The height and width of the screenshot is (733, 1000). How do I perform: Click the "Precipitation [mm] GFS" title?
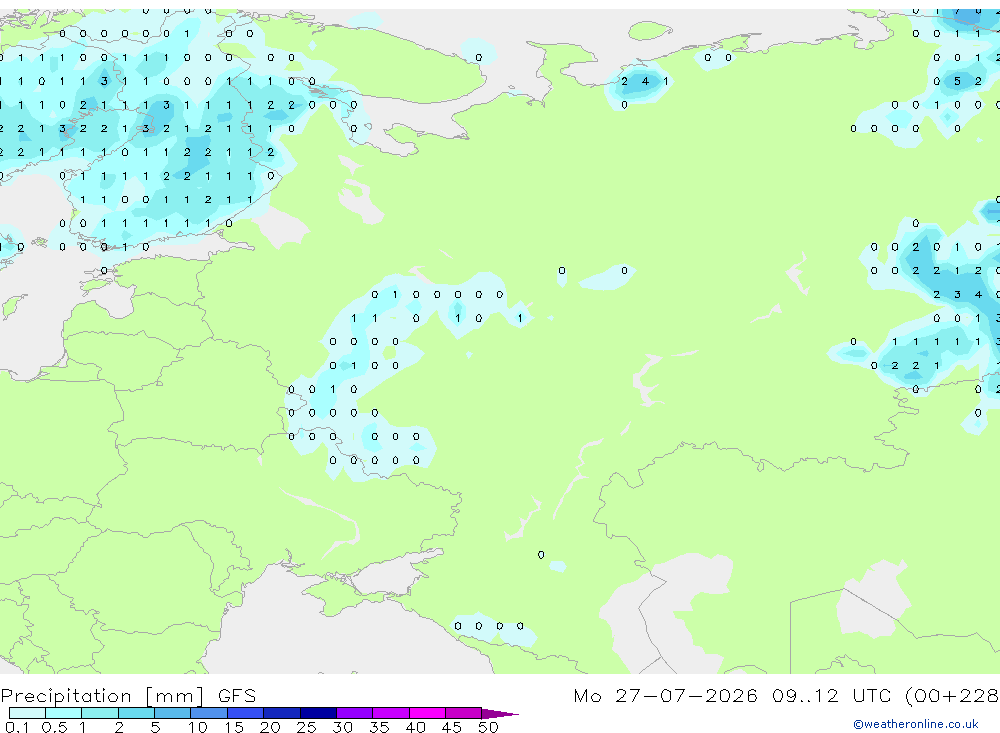click(x=128, y=696)
